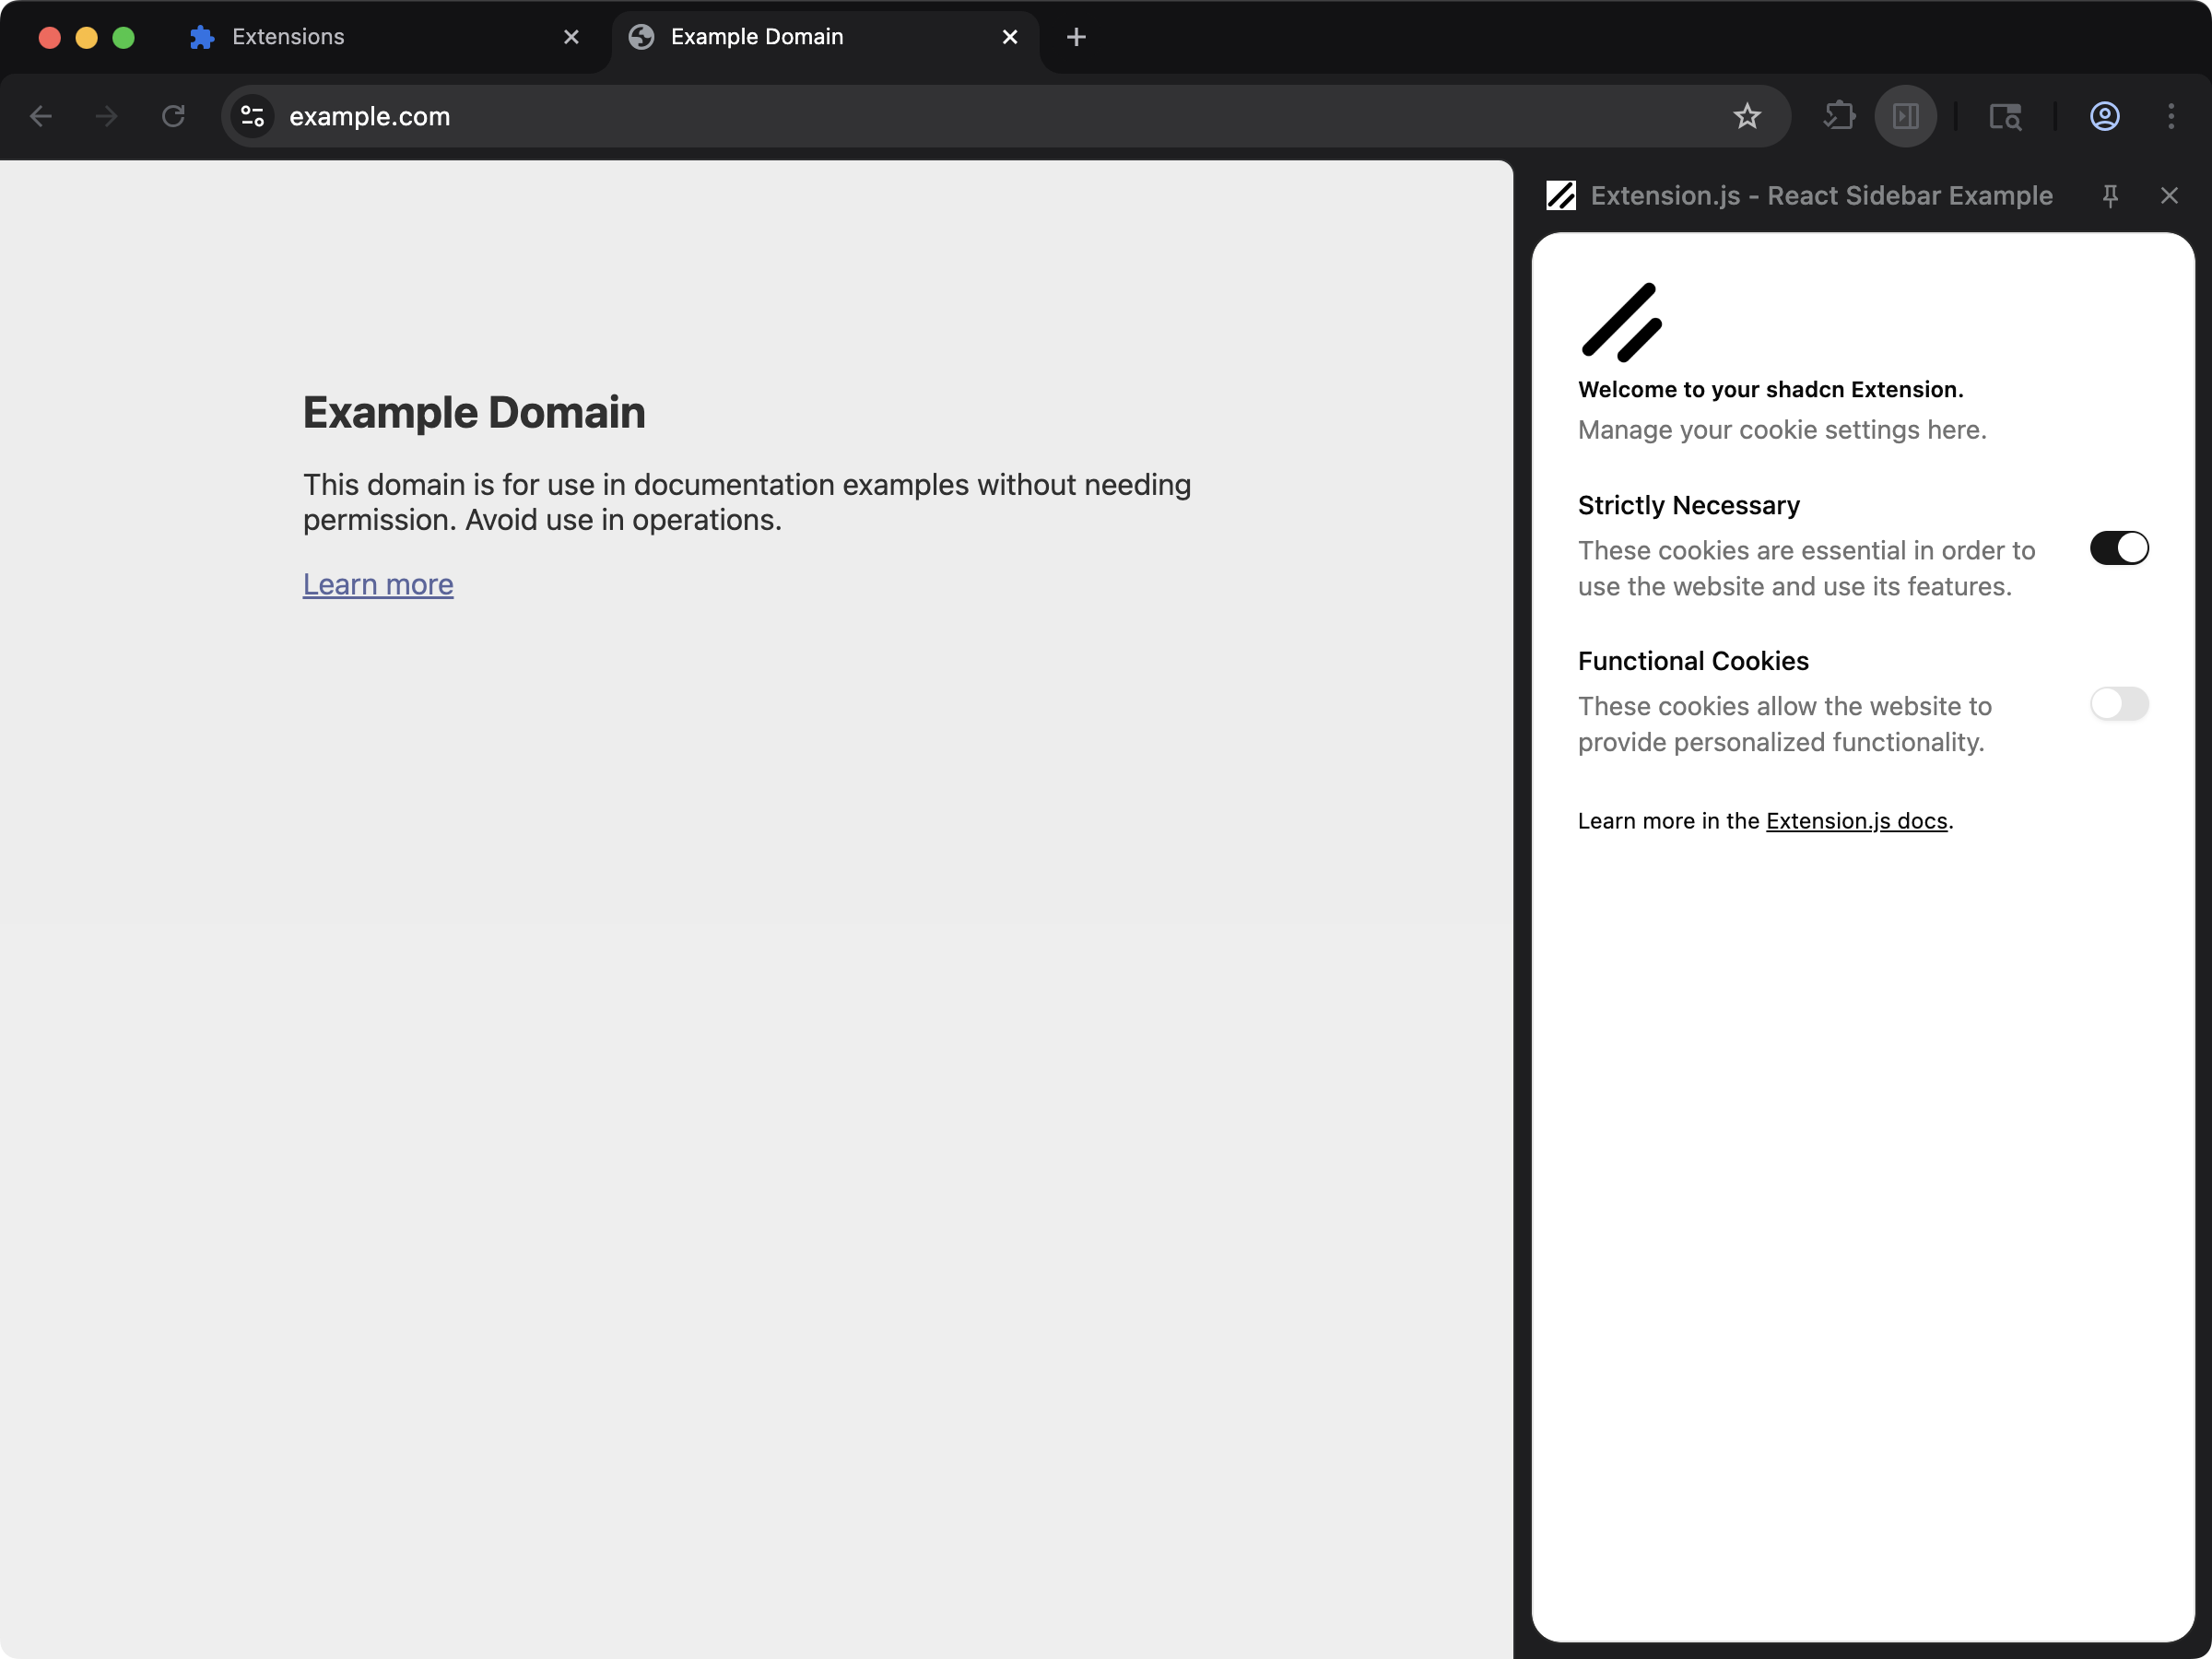The image size is (2212, 1659).
Task: Click the reload page icon
Action: coord(172,116)
